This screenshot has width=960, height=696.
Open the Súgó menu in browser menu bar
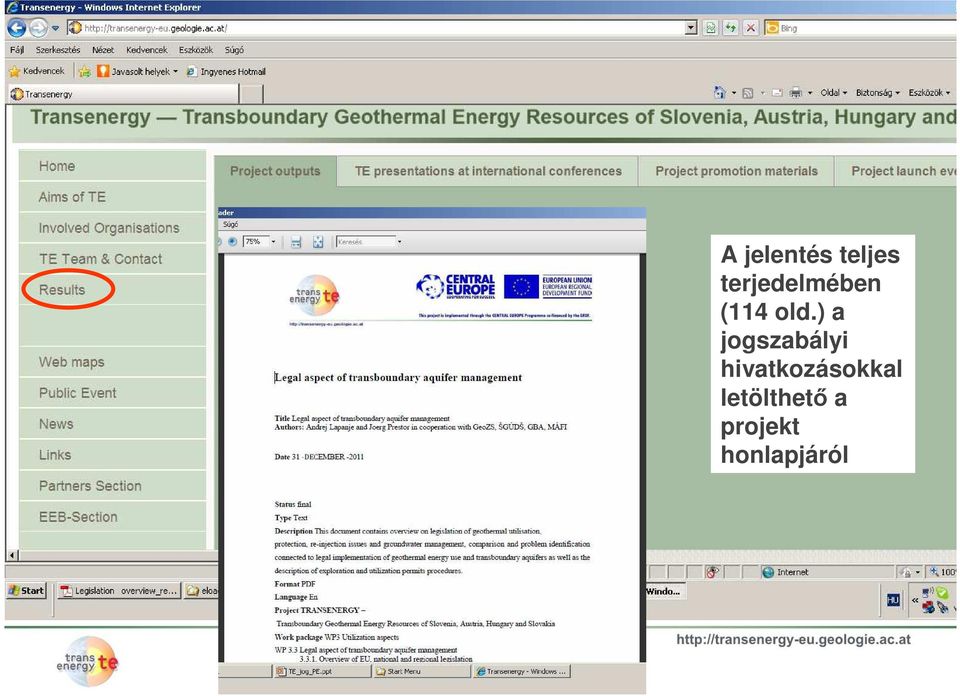(x=234, y=50)
